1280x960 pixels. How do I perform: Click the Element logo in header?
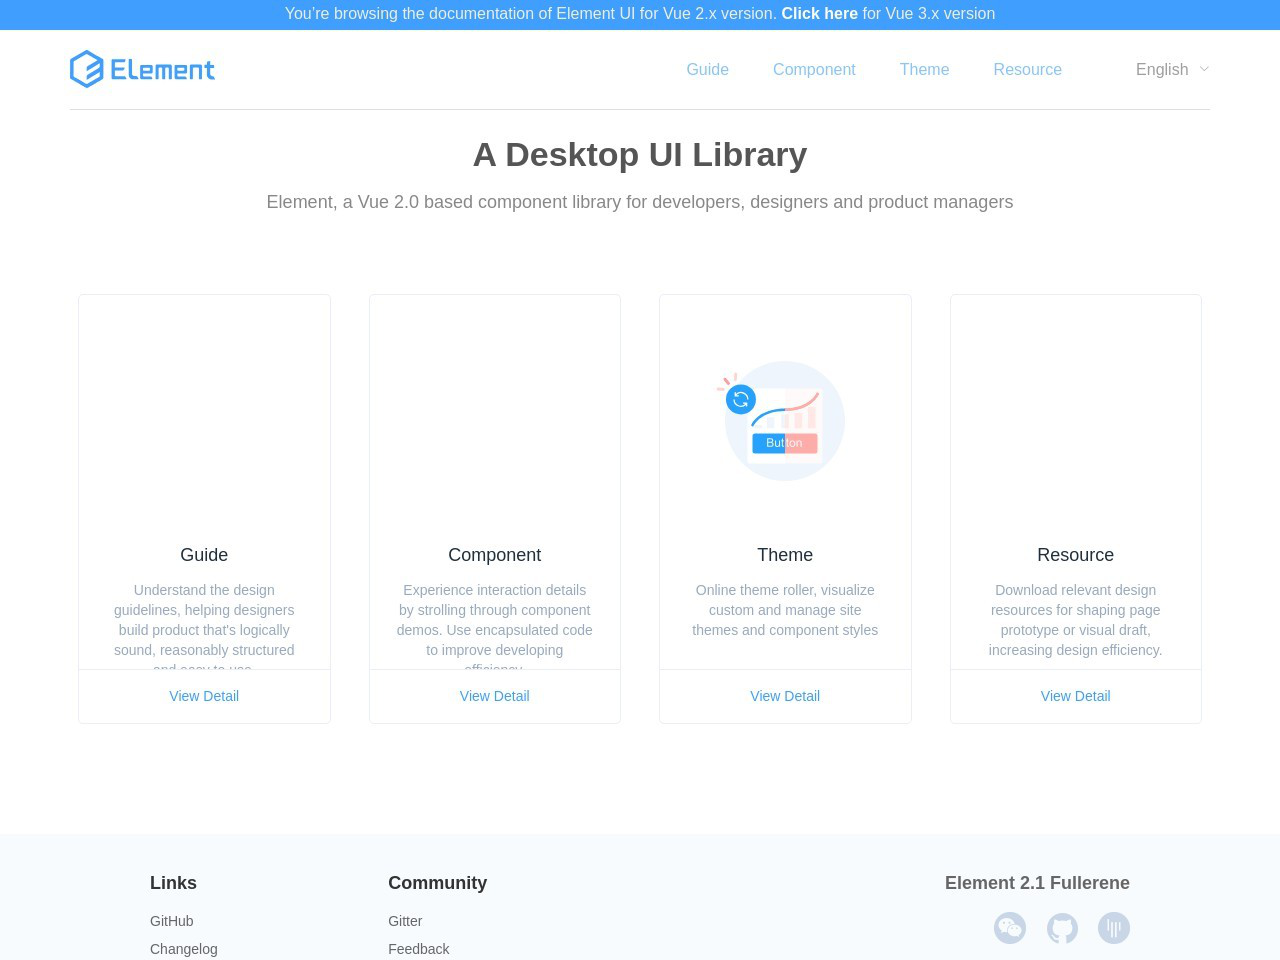(x=142, y=69)
